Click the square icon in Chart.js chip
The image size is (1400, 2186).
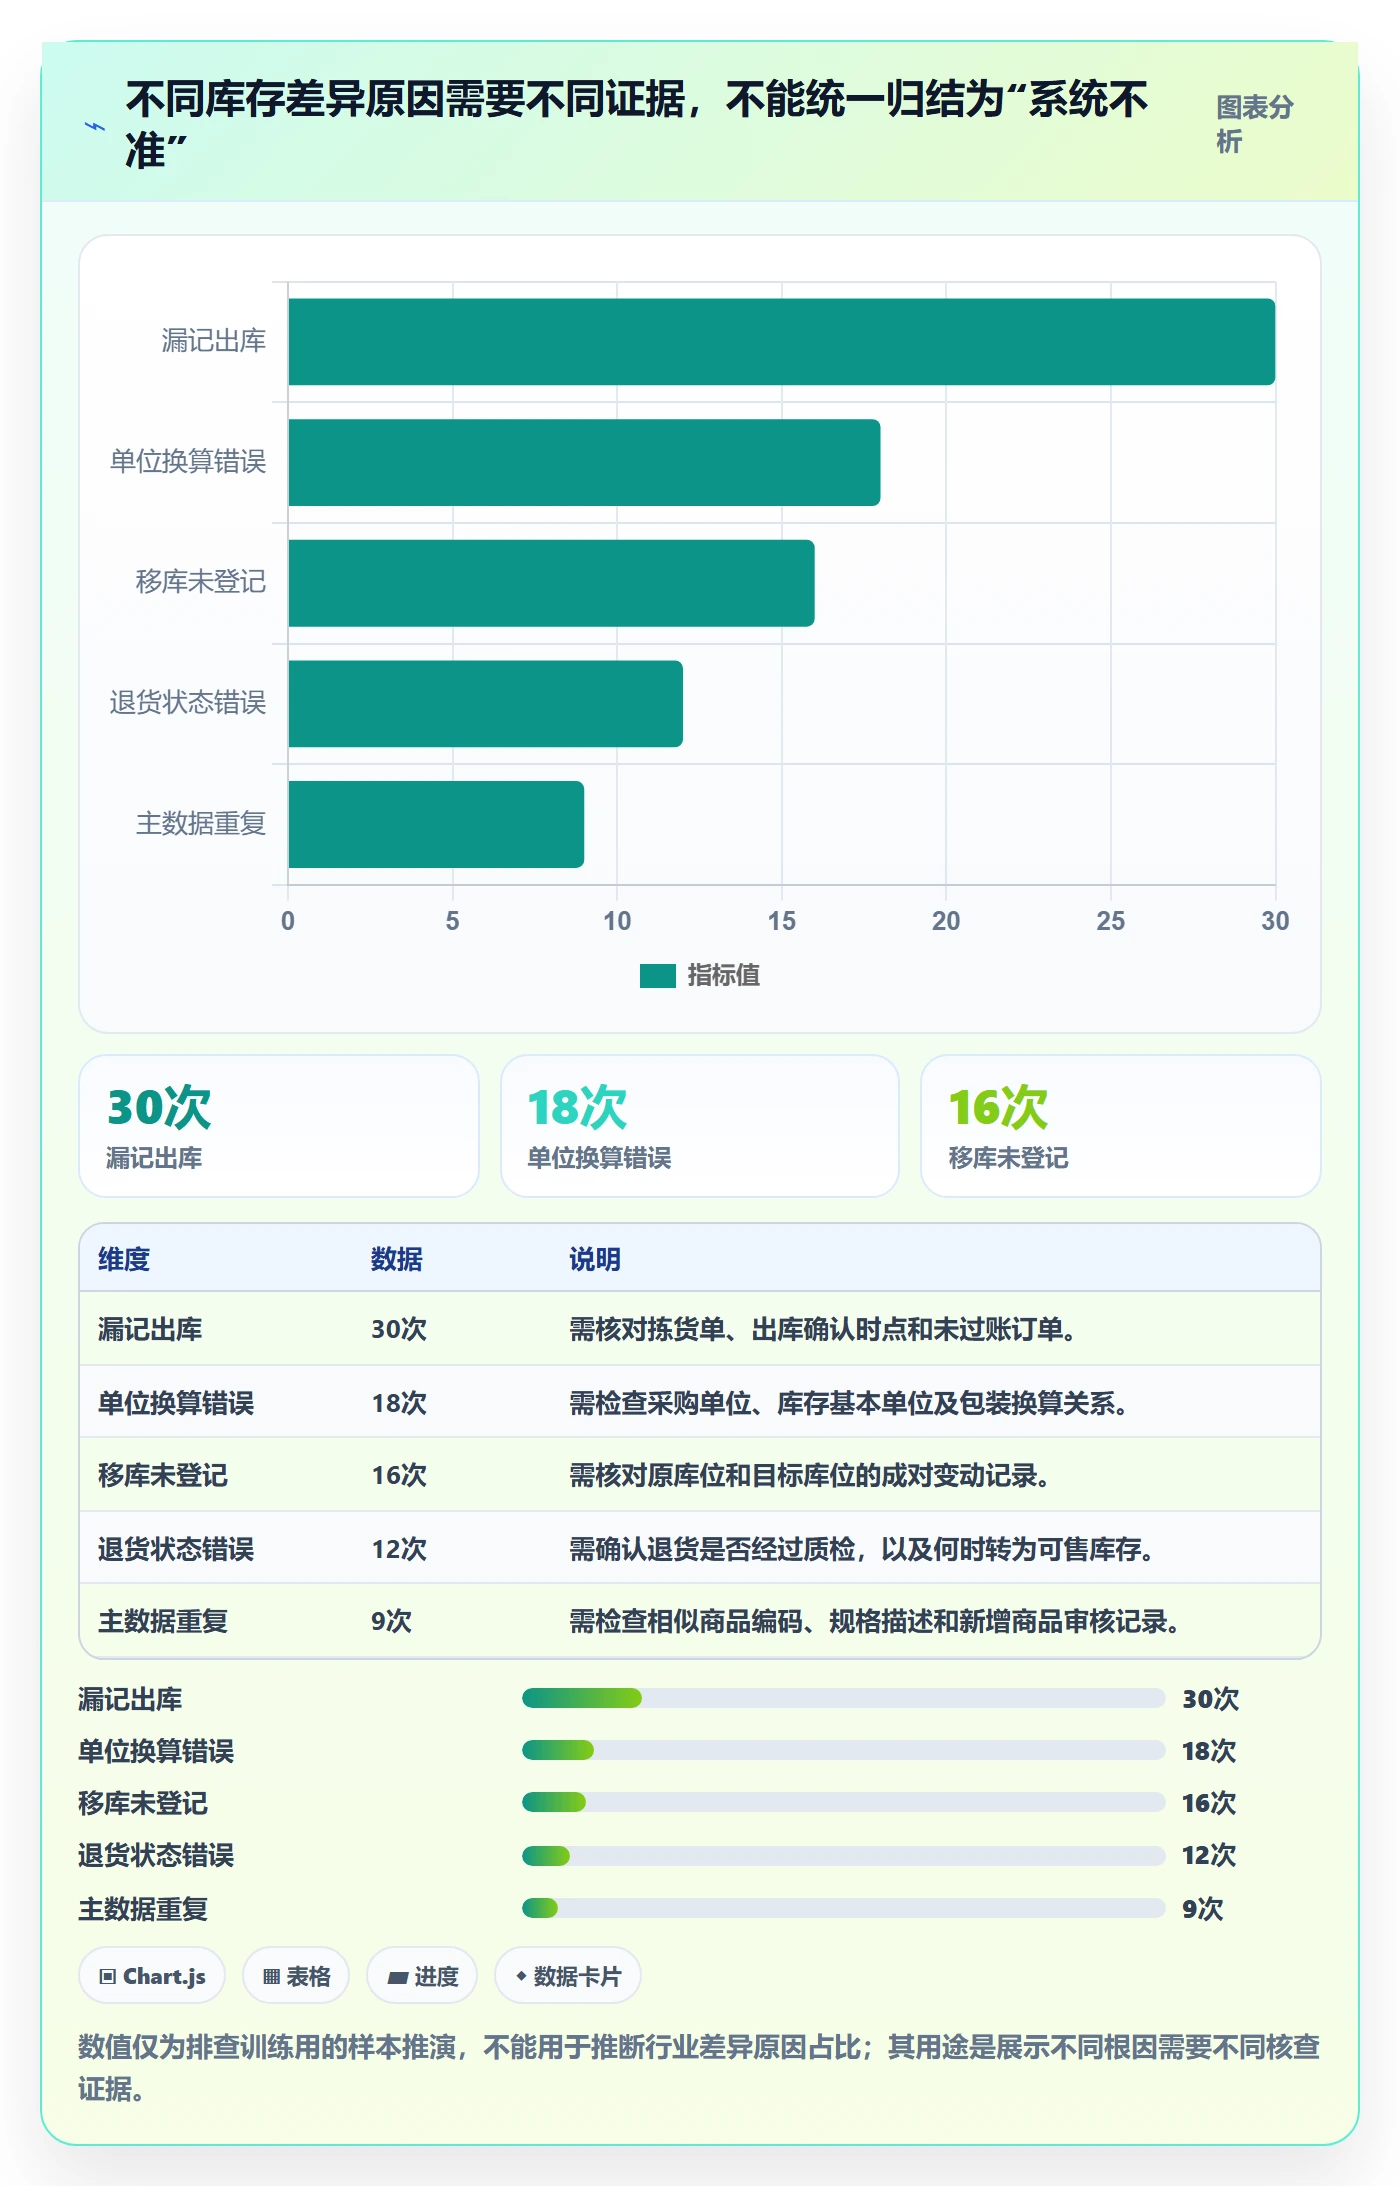(x=107, y=1977)
